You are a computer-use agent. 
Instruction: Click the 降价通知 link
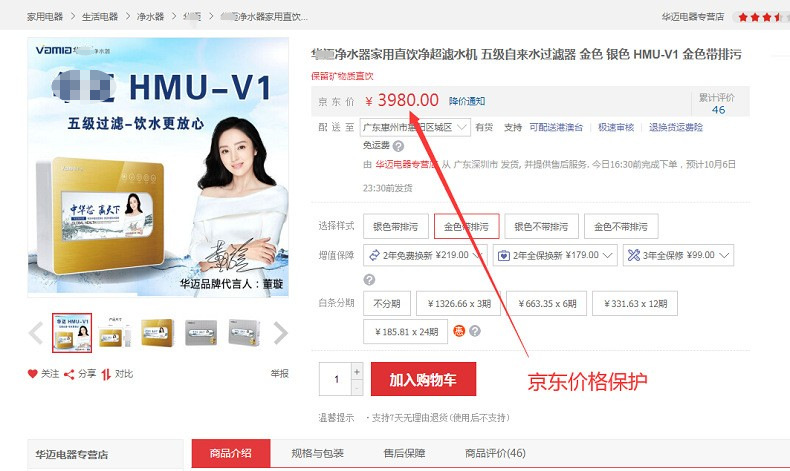(467, 101)
